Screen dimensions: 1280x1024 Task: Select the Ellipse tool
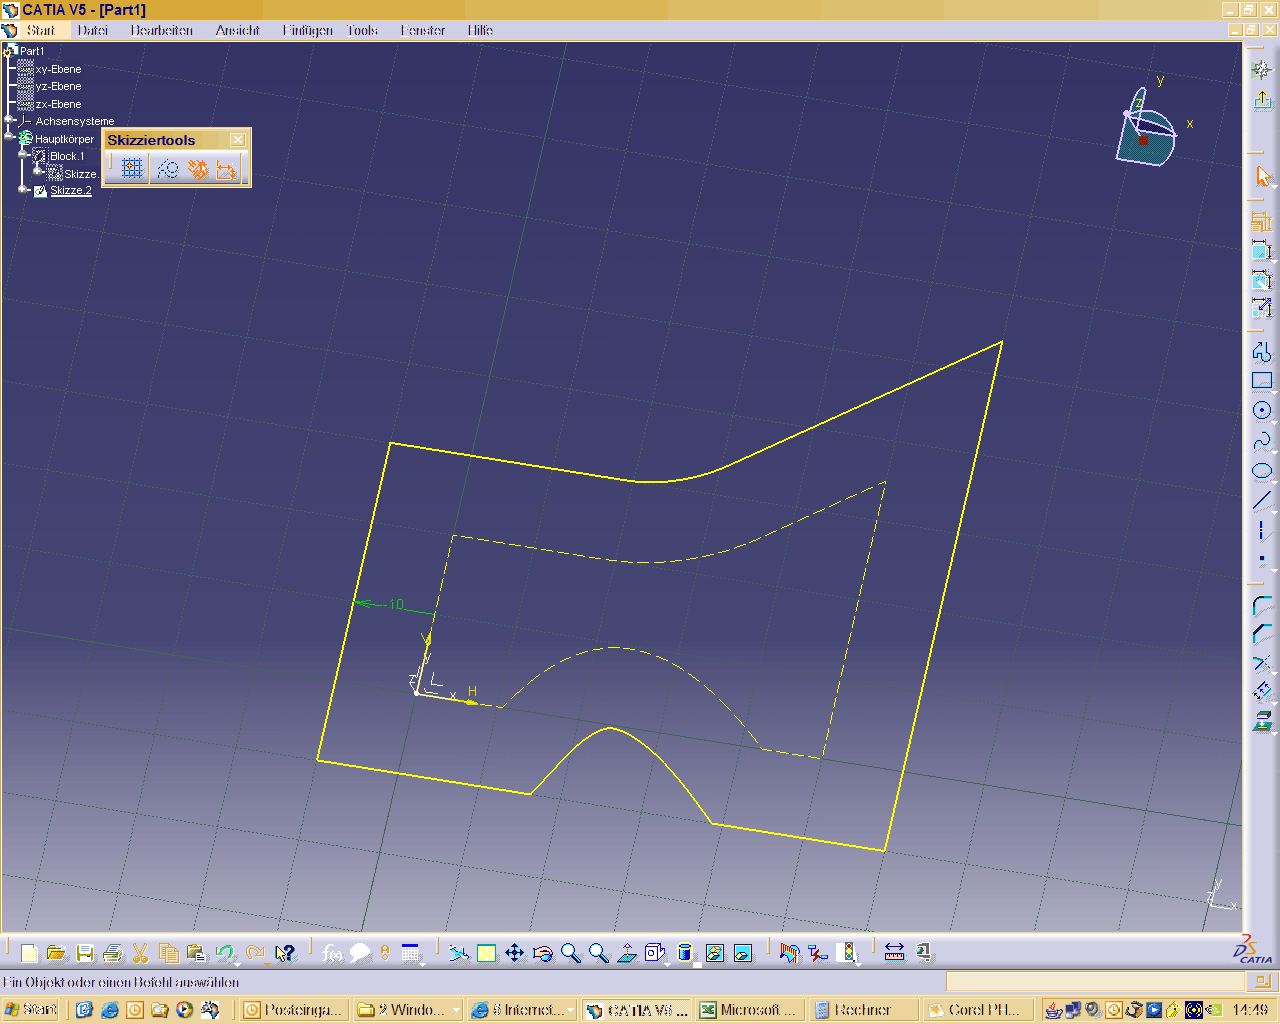point(1262,471)
